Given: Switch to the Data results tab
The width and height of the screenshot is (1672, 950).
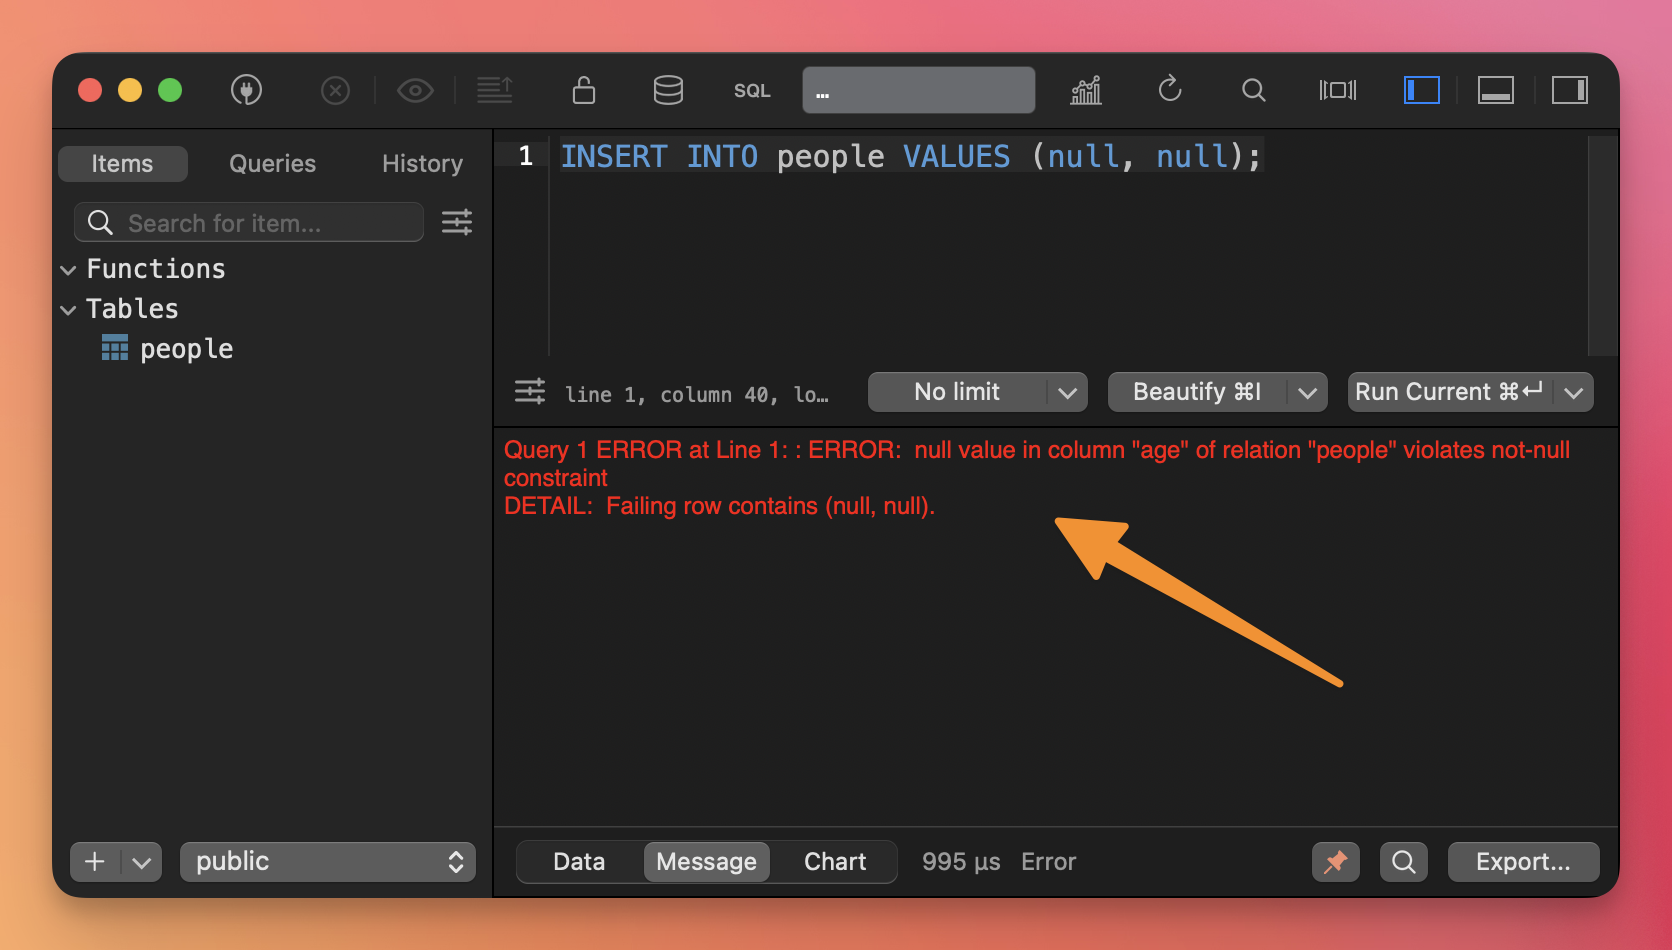Looking at the screenshot, I should pos(579,862).
